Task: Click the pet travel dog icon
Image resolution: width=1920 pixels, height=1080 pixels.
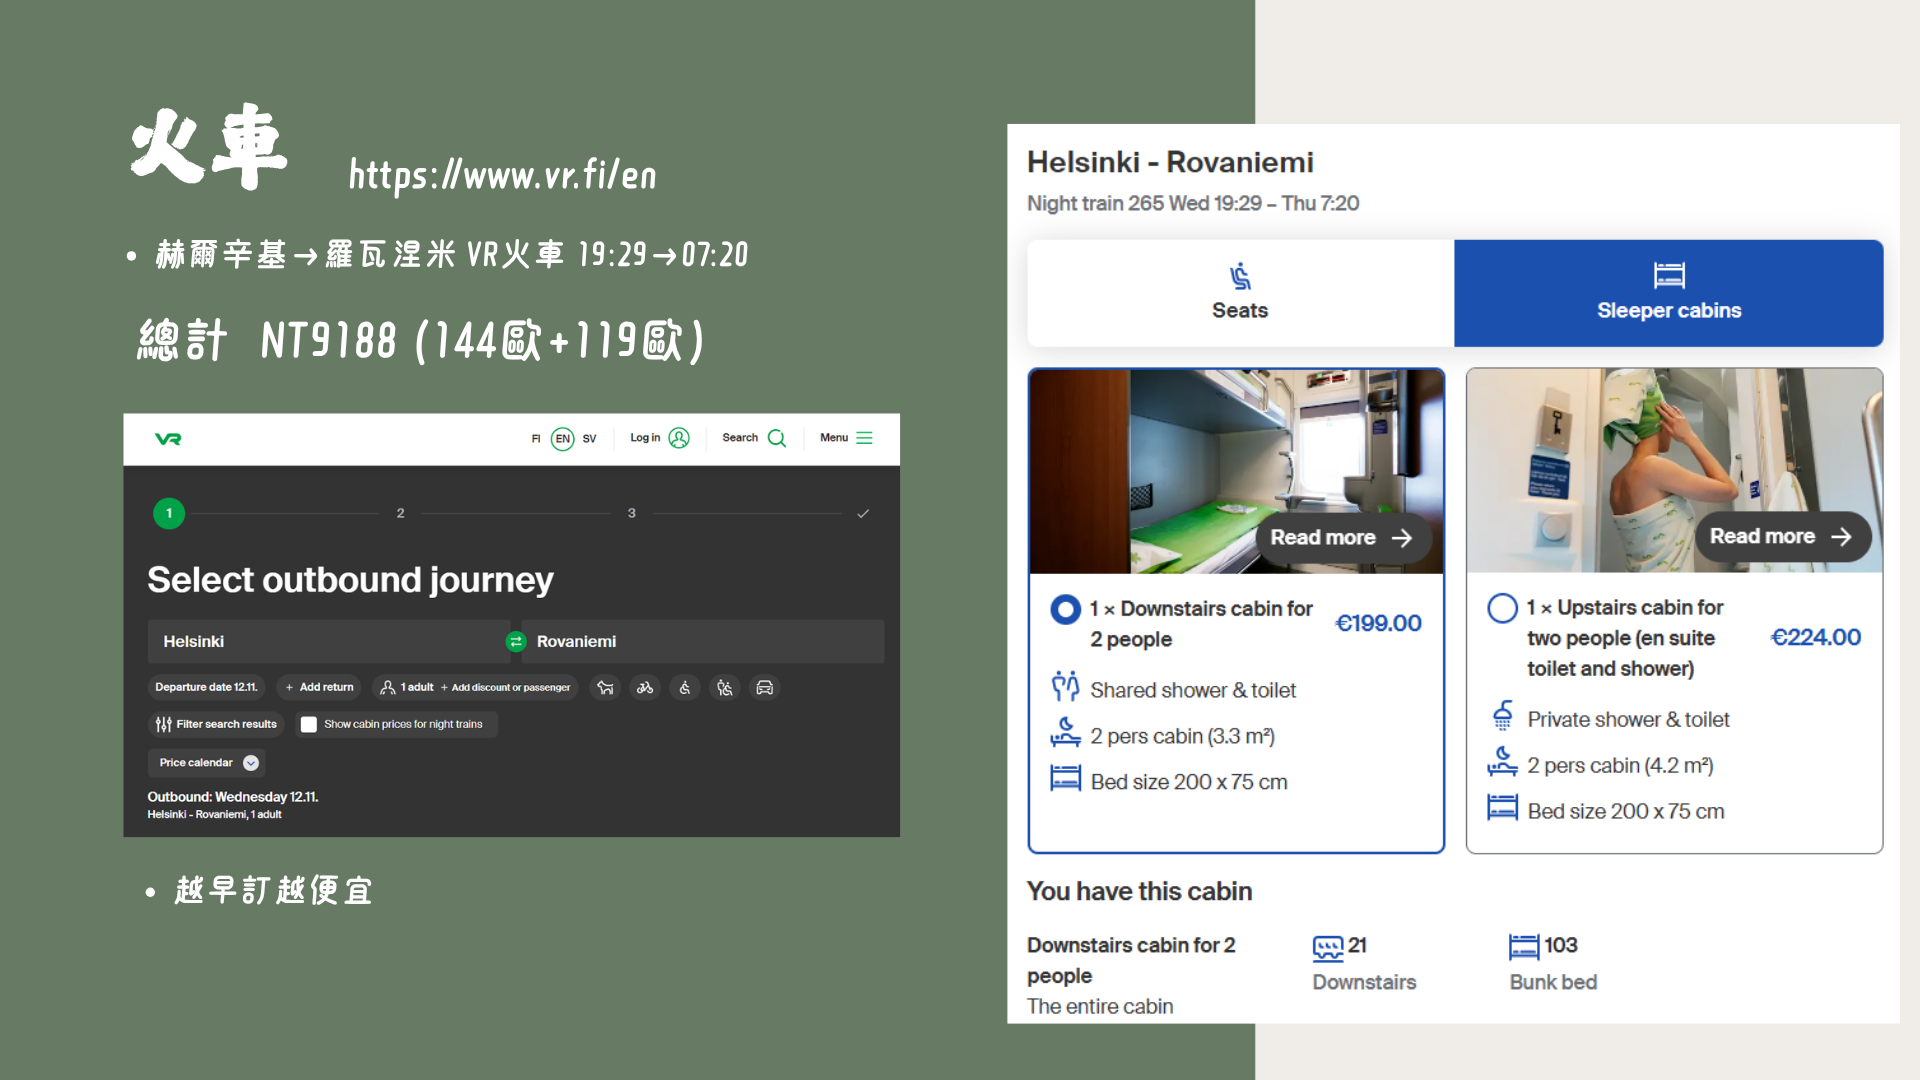Action: [605, 688]
